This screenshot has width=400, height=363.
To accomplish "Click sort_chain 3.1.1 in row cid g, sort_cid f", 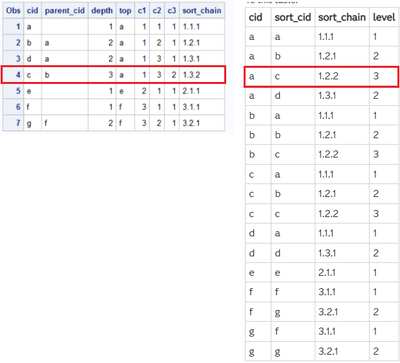I will point(327,331).
